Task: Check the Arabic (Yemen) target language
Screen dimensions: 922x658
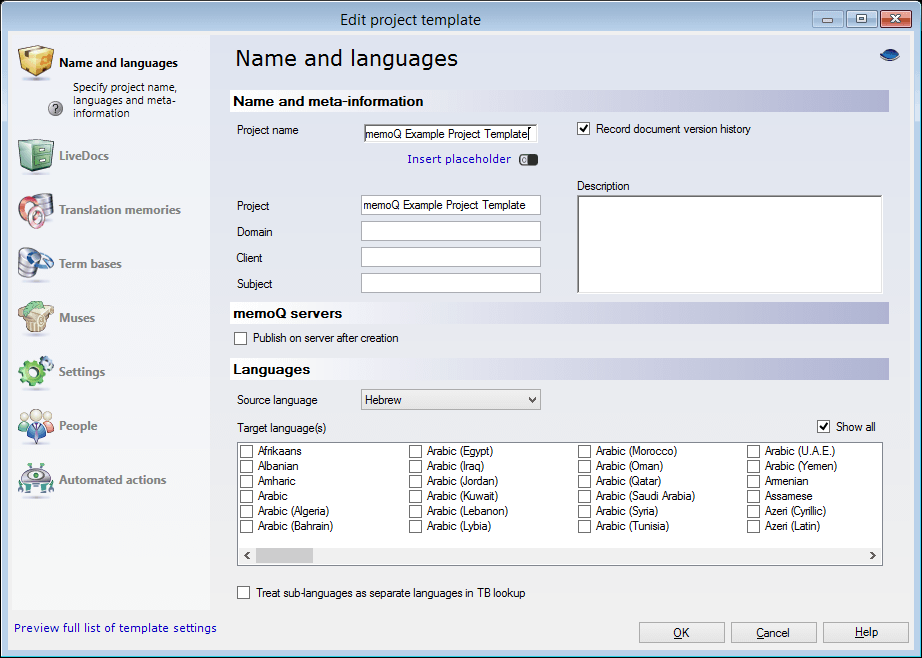Action: pos(753,466)
